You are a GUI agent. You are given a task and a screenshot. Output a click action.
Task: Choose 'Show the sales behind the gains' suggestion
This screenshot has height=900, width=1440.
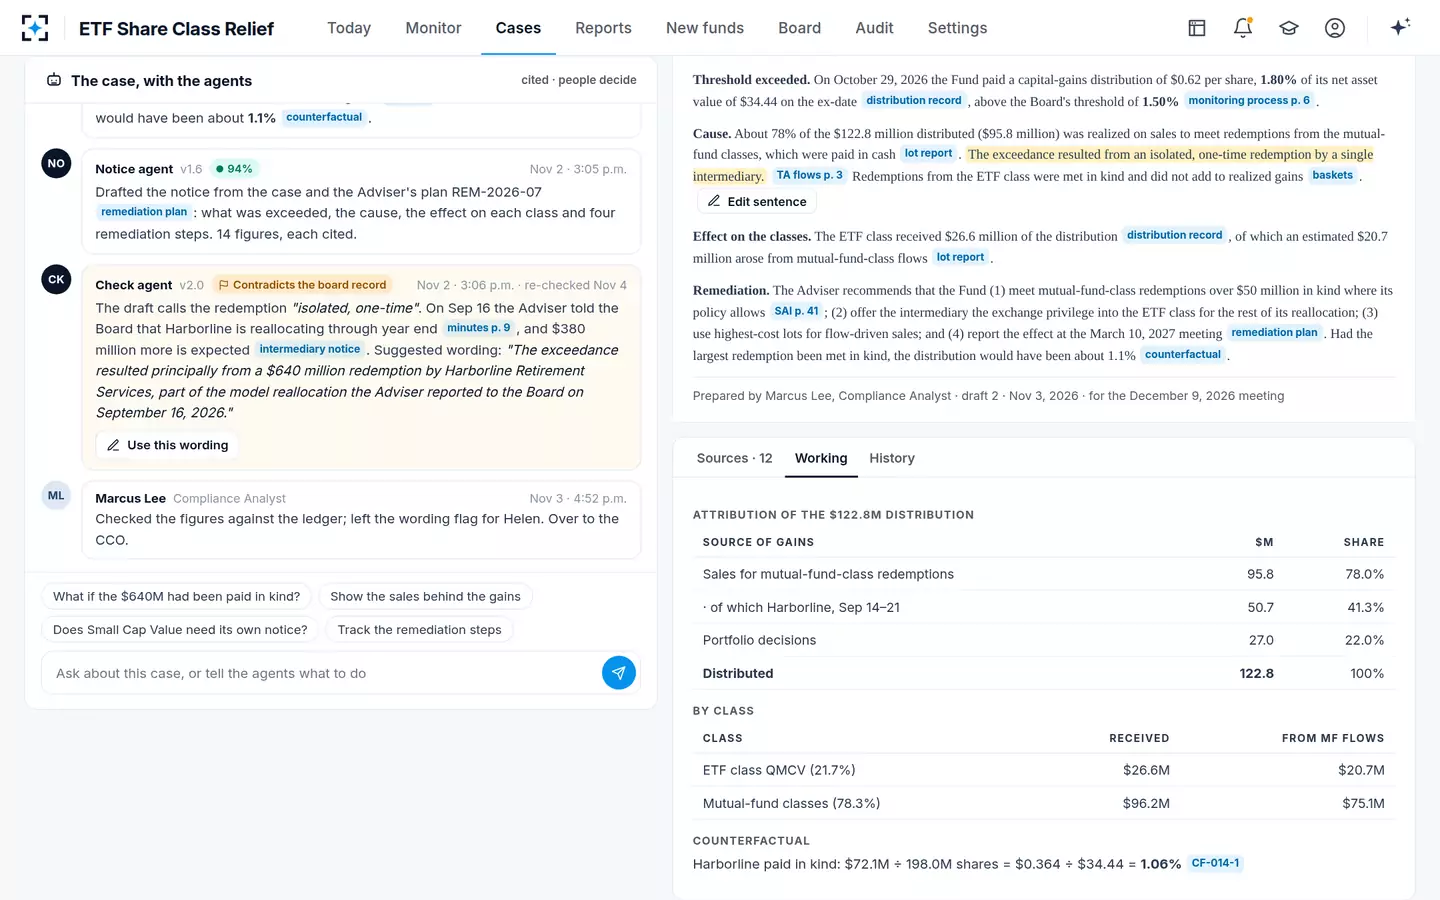coord(425,597)
